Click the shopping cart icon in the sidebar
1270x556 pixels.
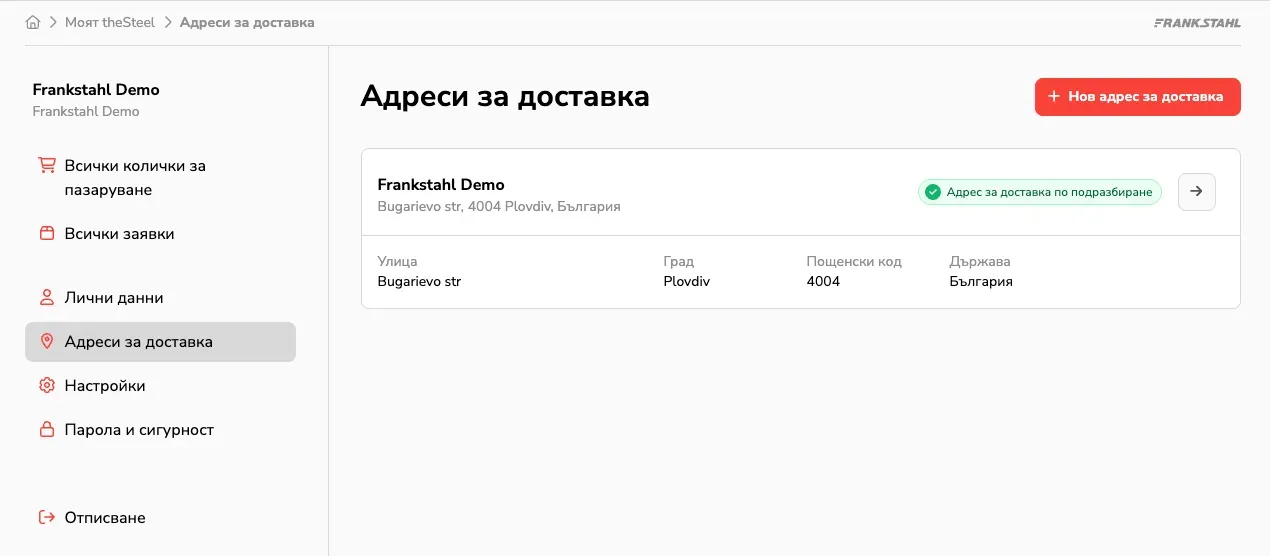(46, 165)
